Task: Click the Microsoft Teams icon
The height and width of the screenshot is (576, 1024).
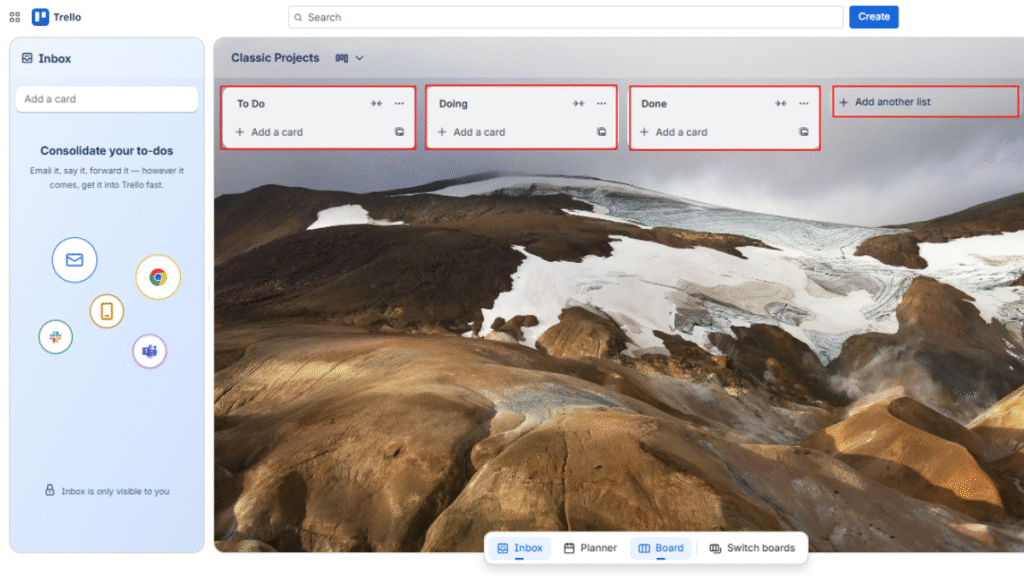Action: 149,351
